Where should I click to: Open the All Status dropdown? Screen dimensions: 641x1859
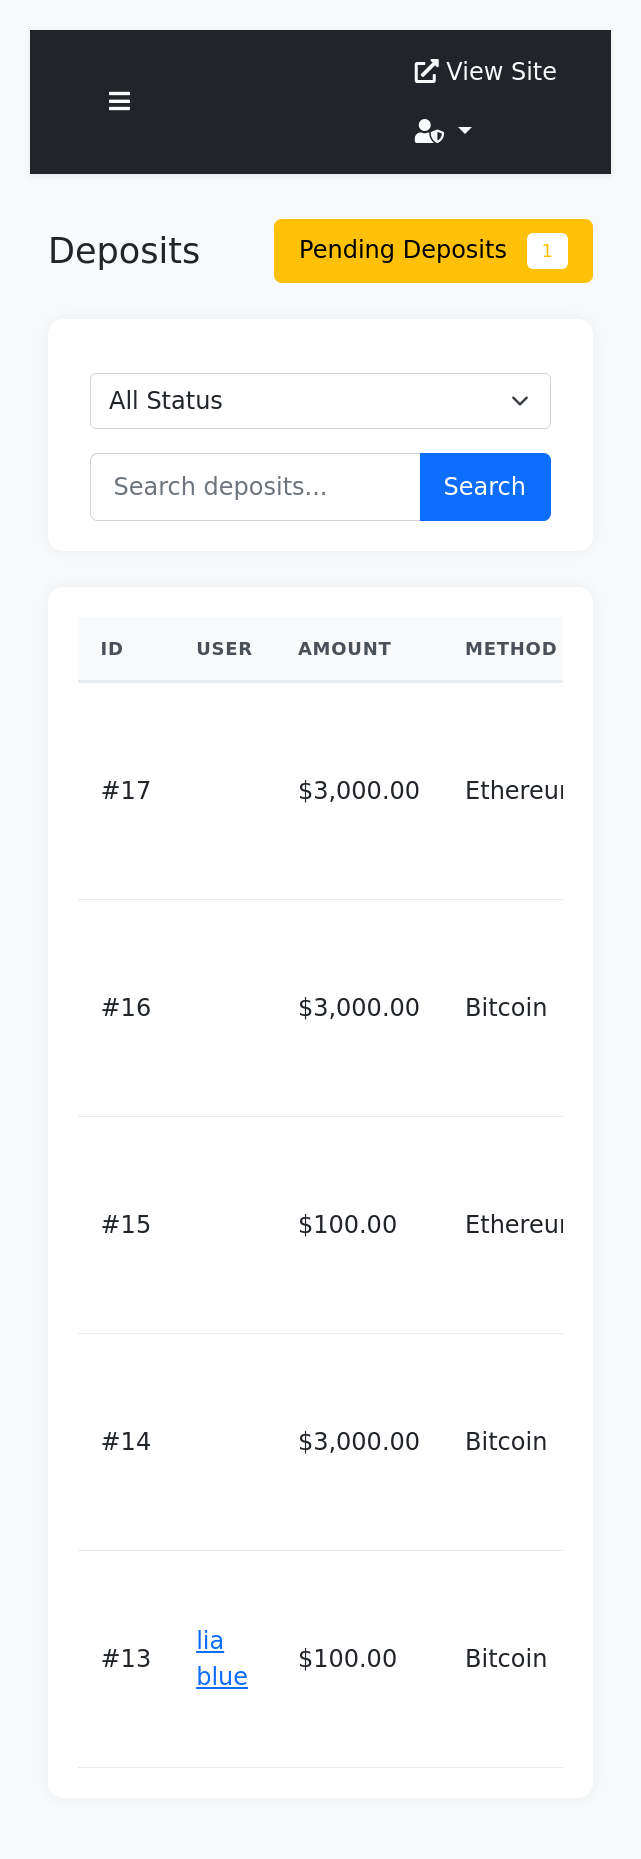pyautogui.click(x=320, y=401)
